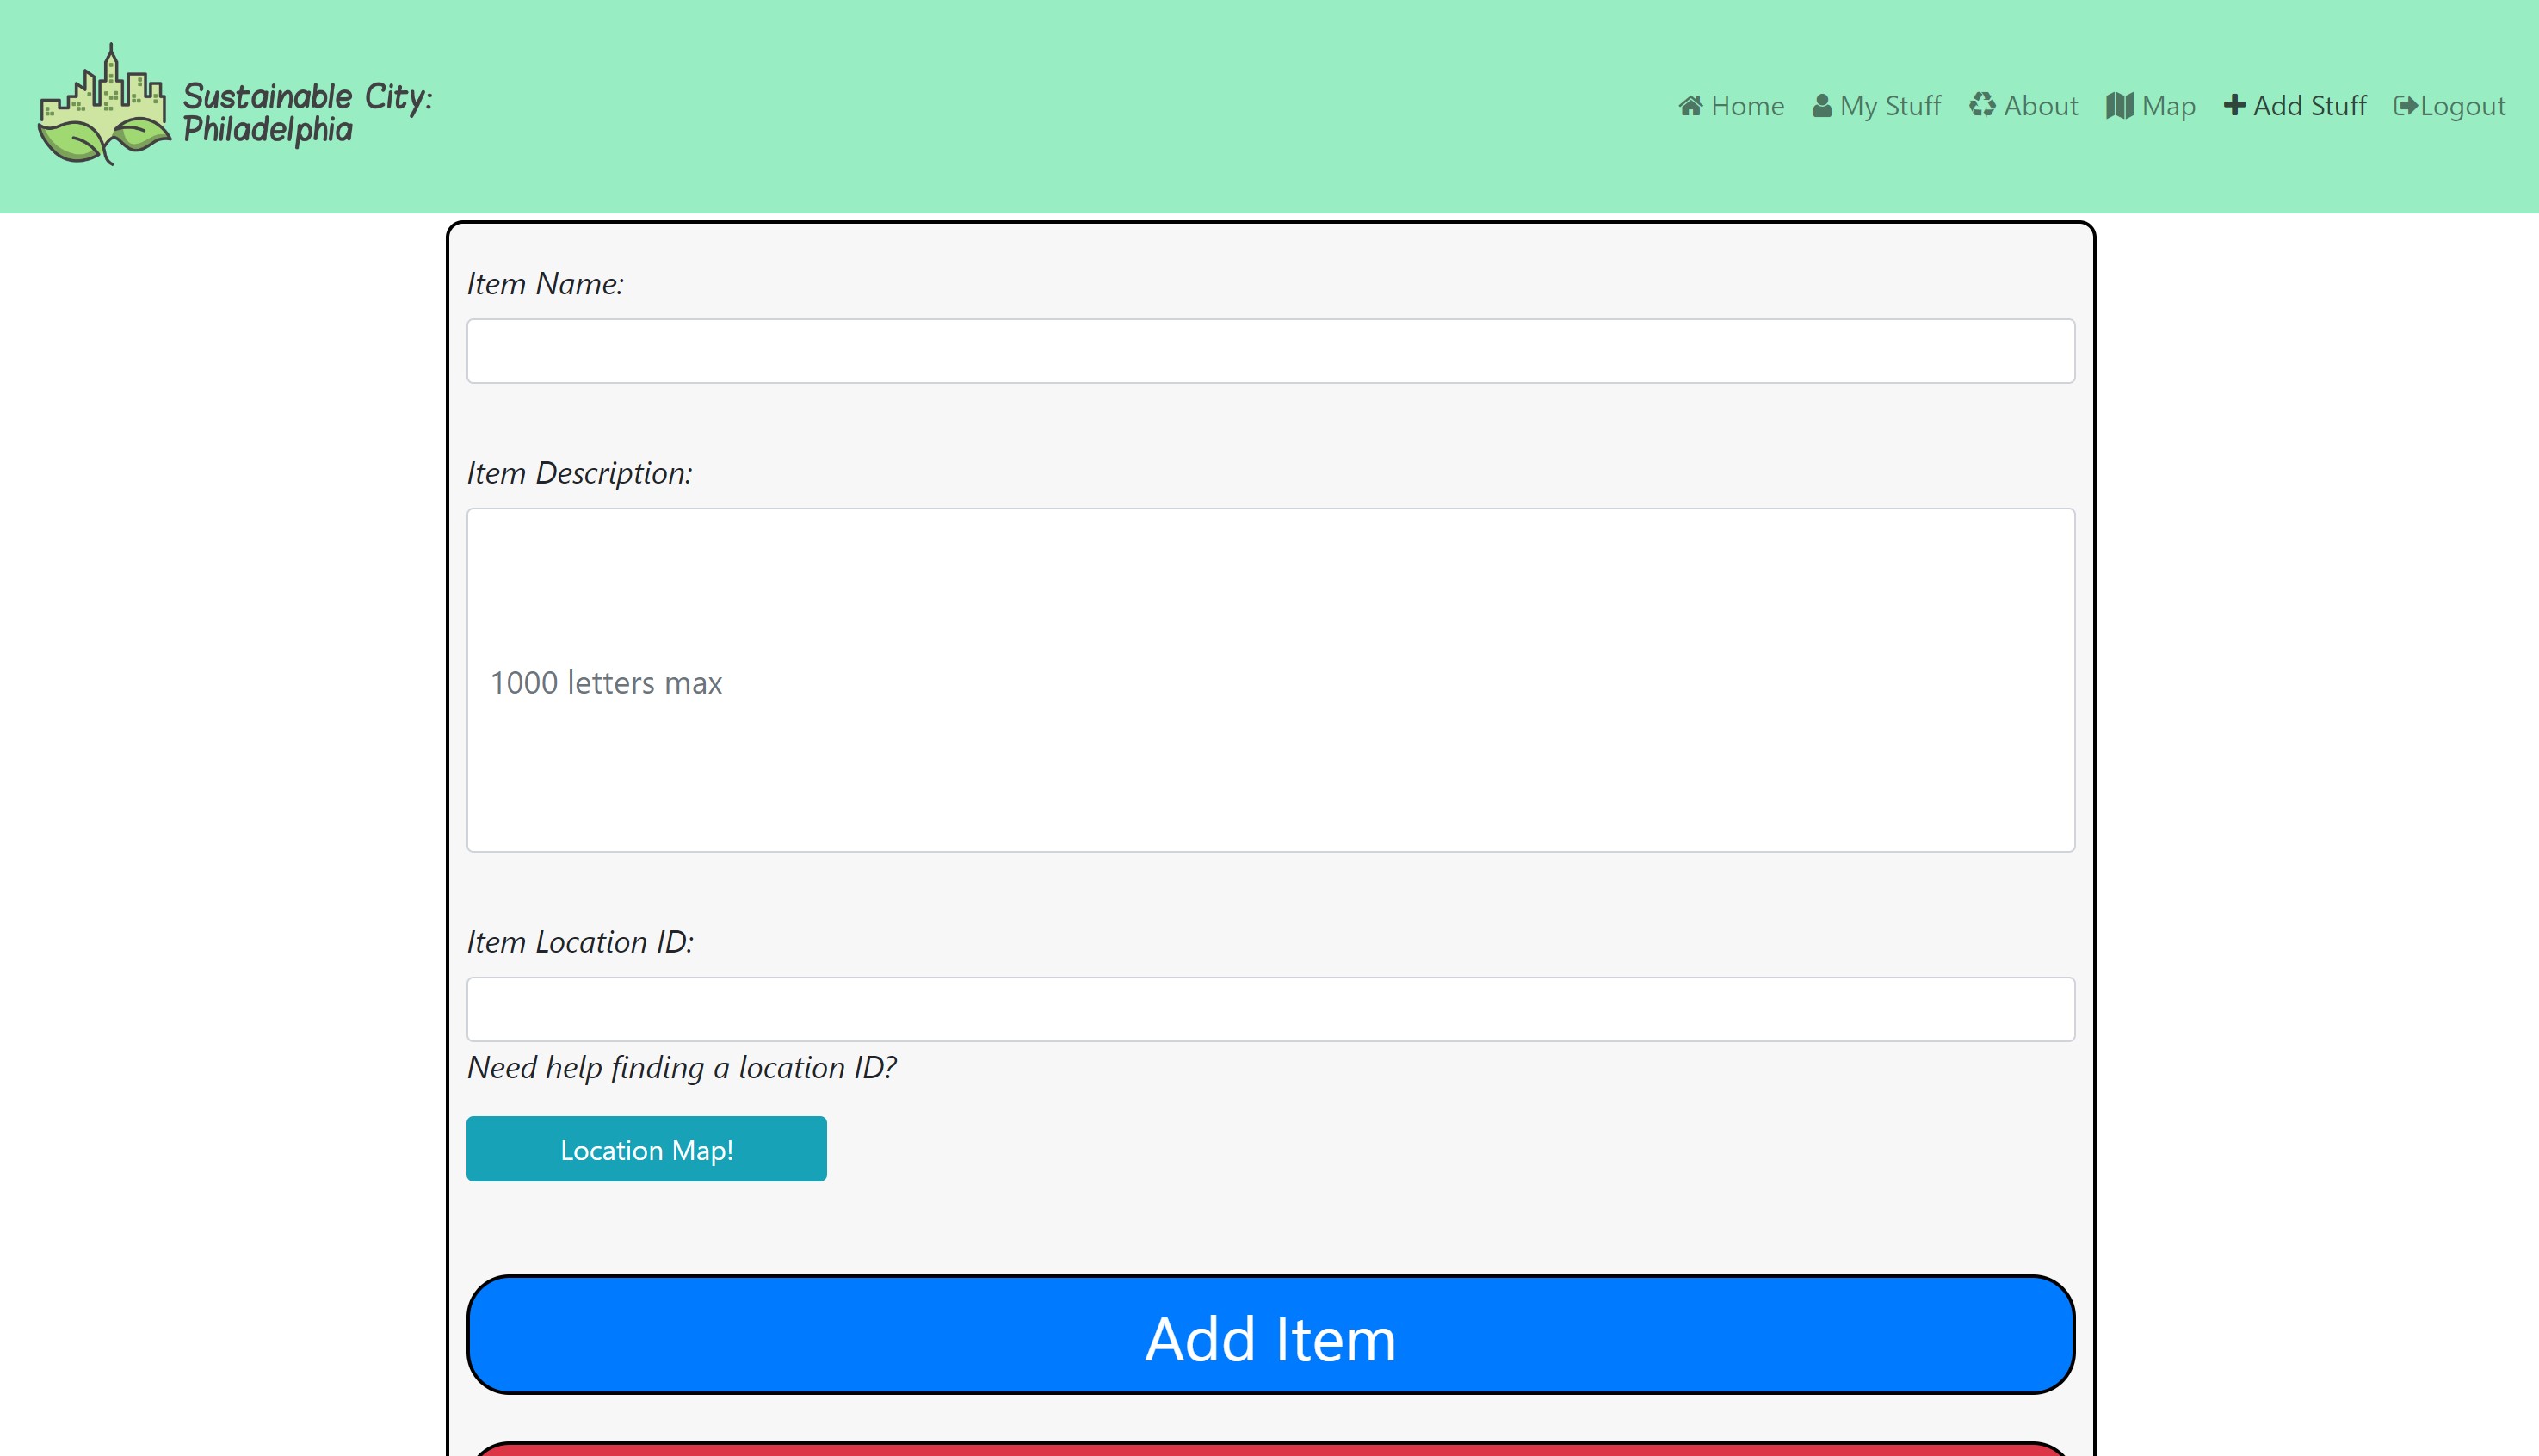Open the About nav link
Screen dimensions: 2539x1456
point(2040,106)
